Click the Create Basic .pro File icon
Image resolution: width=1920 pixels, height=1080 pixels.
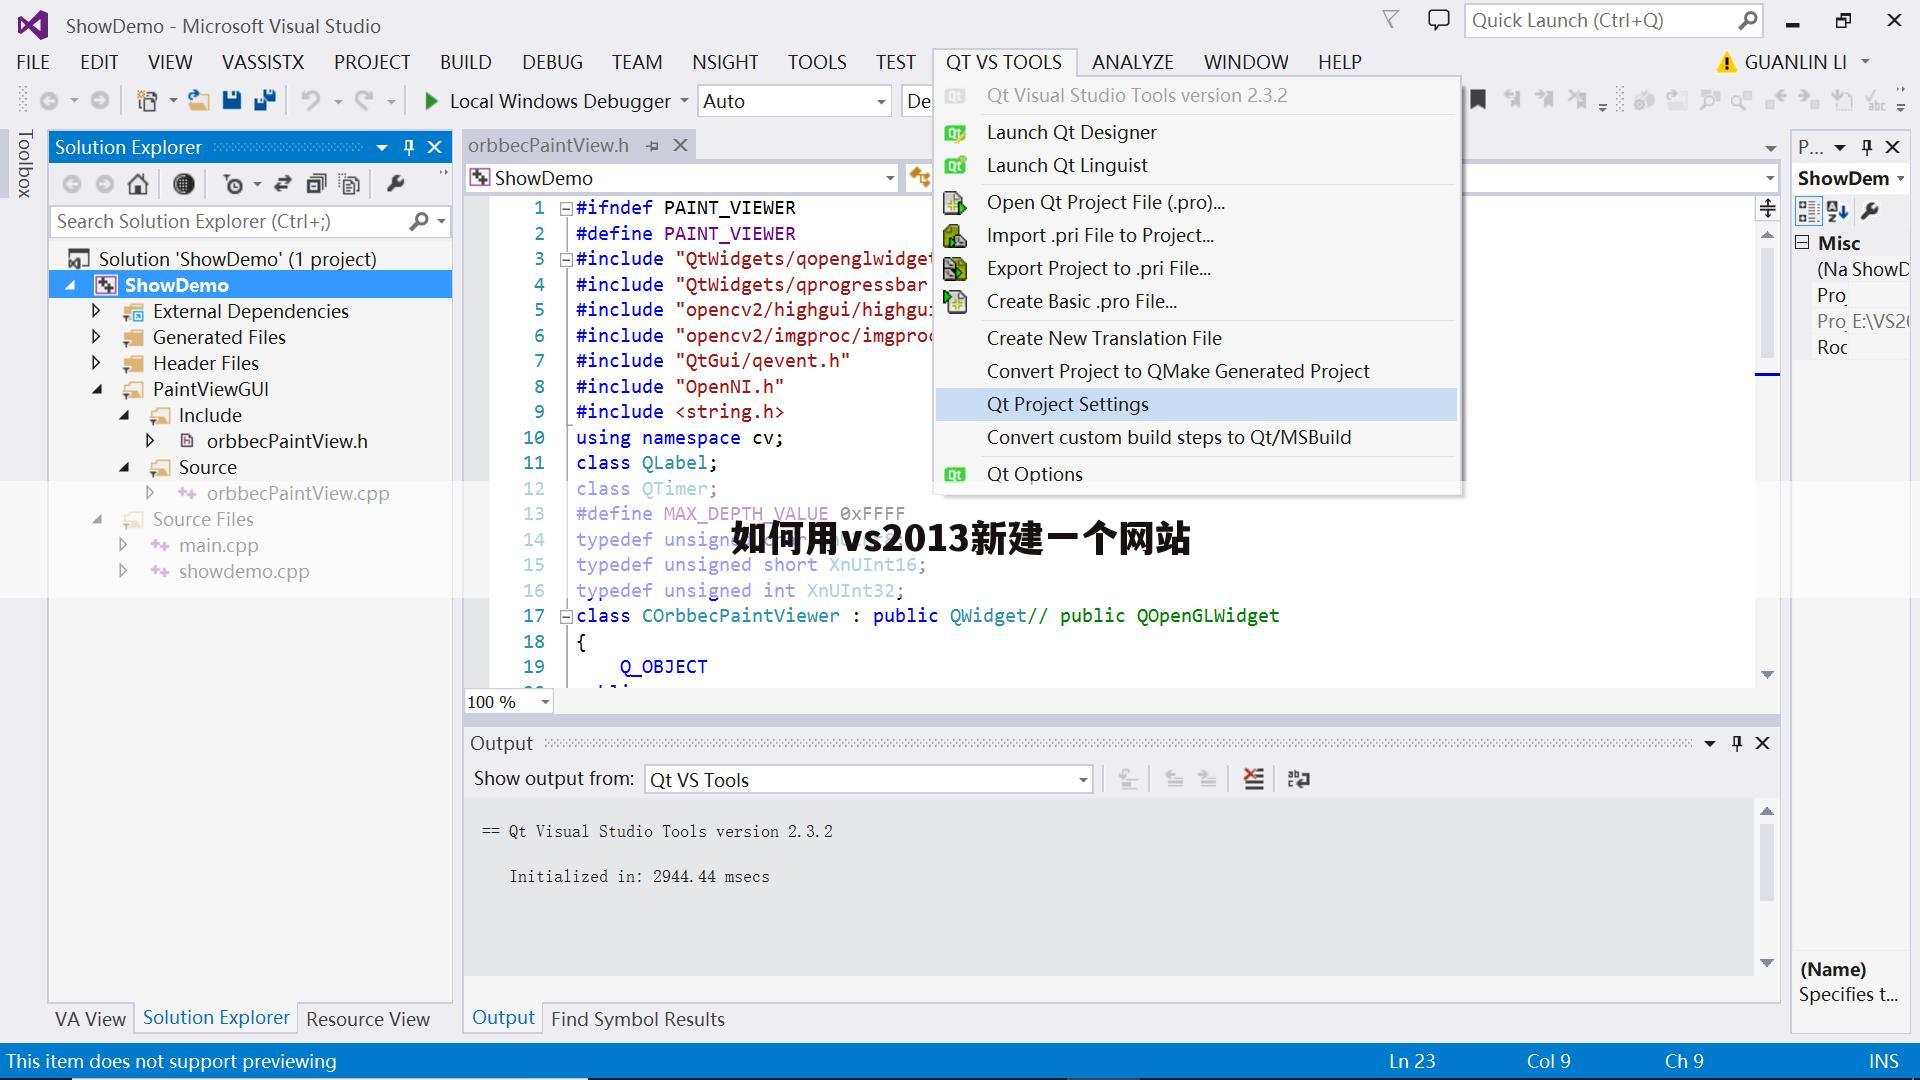[955, 302]
